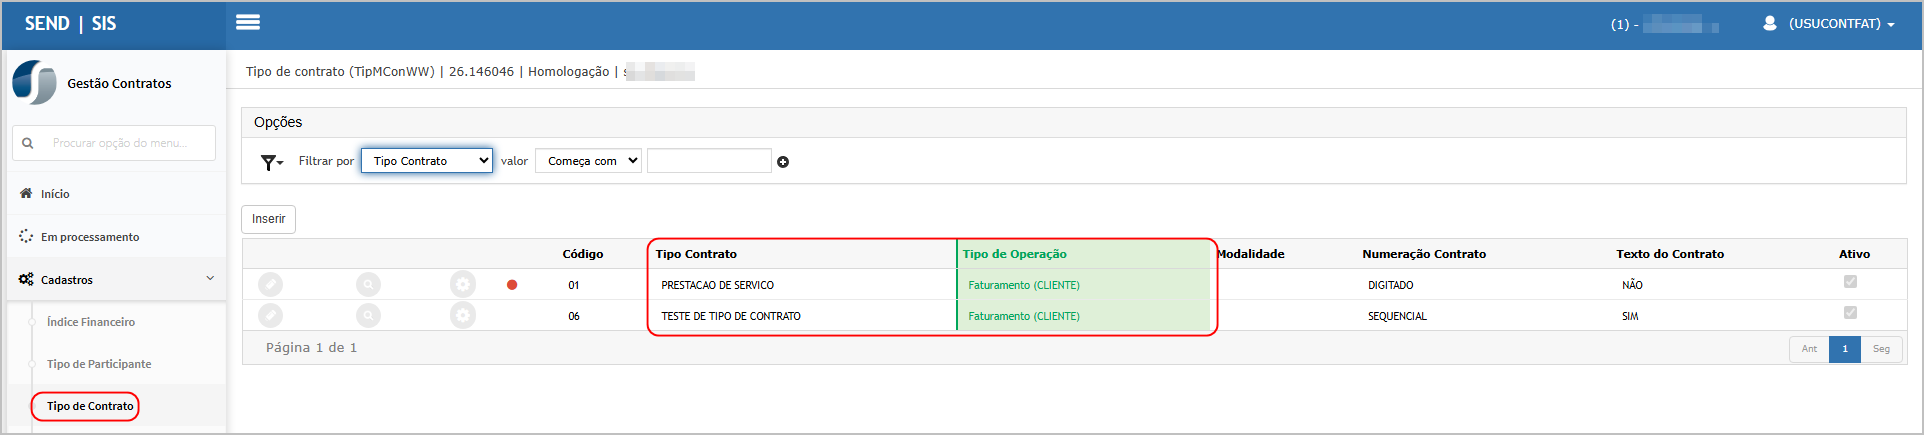
Task: Click the Inserir button
Action: [268, 219]
